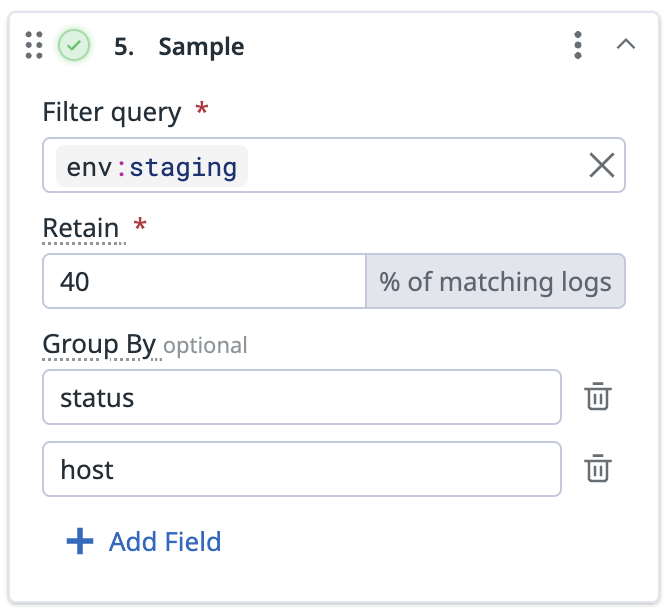Image resolution: width=672 pixels, height=616 pixels.
Task: Grab the drag handle of the Sample step
Action: coord(34,45)
